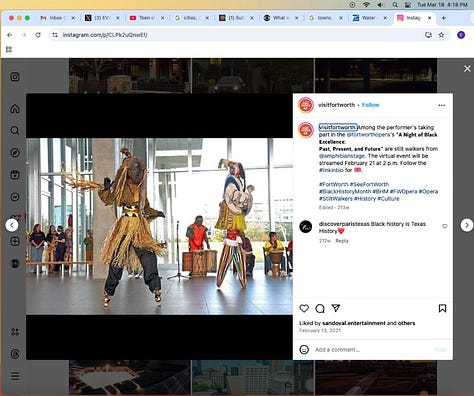
Task: Switch to the Google cities tab
Action: (191, 18)
